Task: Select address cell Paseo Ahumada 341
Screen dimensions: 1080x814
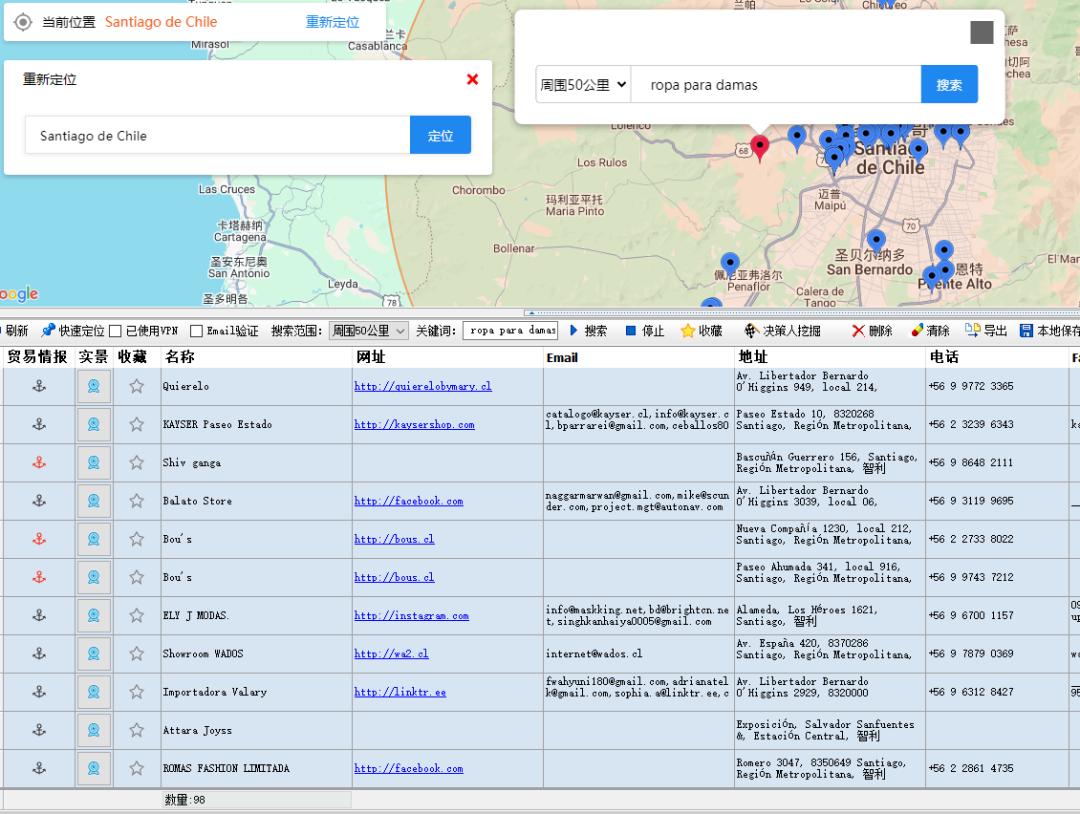Action: pos(830,577)
